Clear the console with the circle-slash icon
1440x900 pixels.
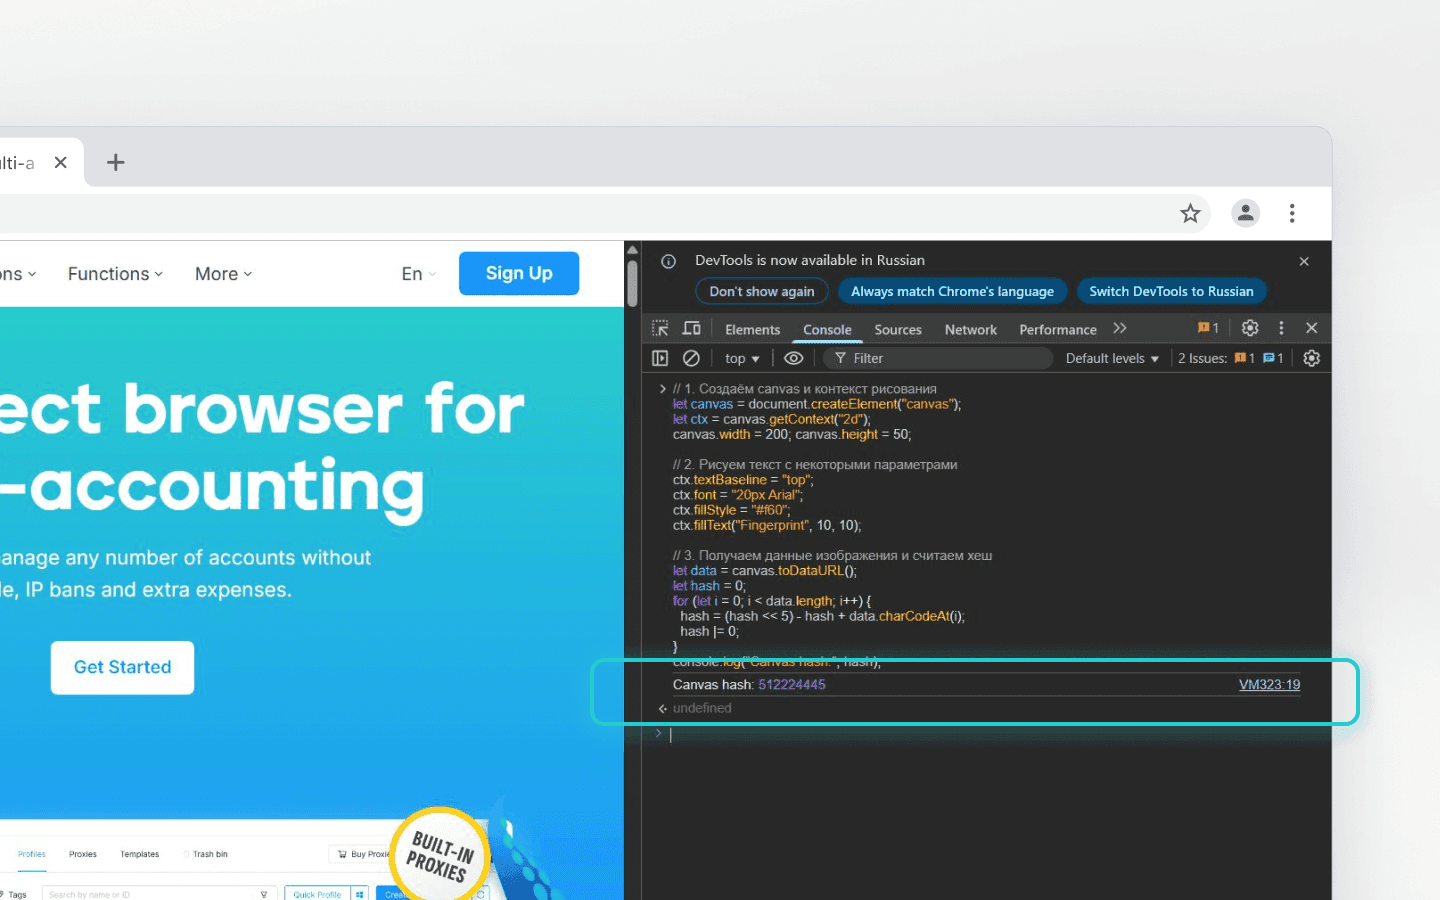point(691,358)
